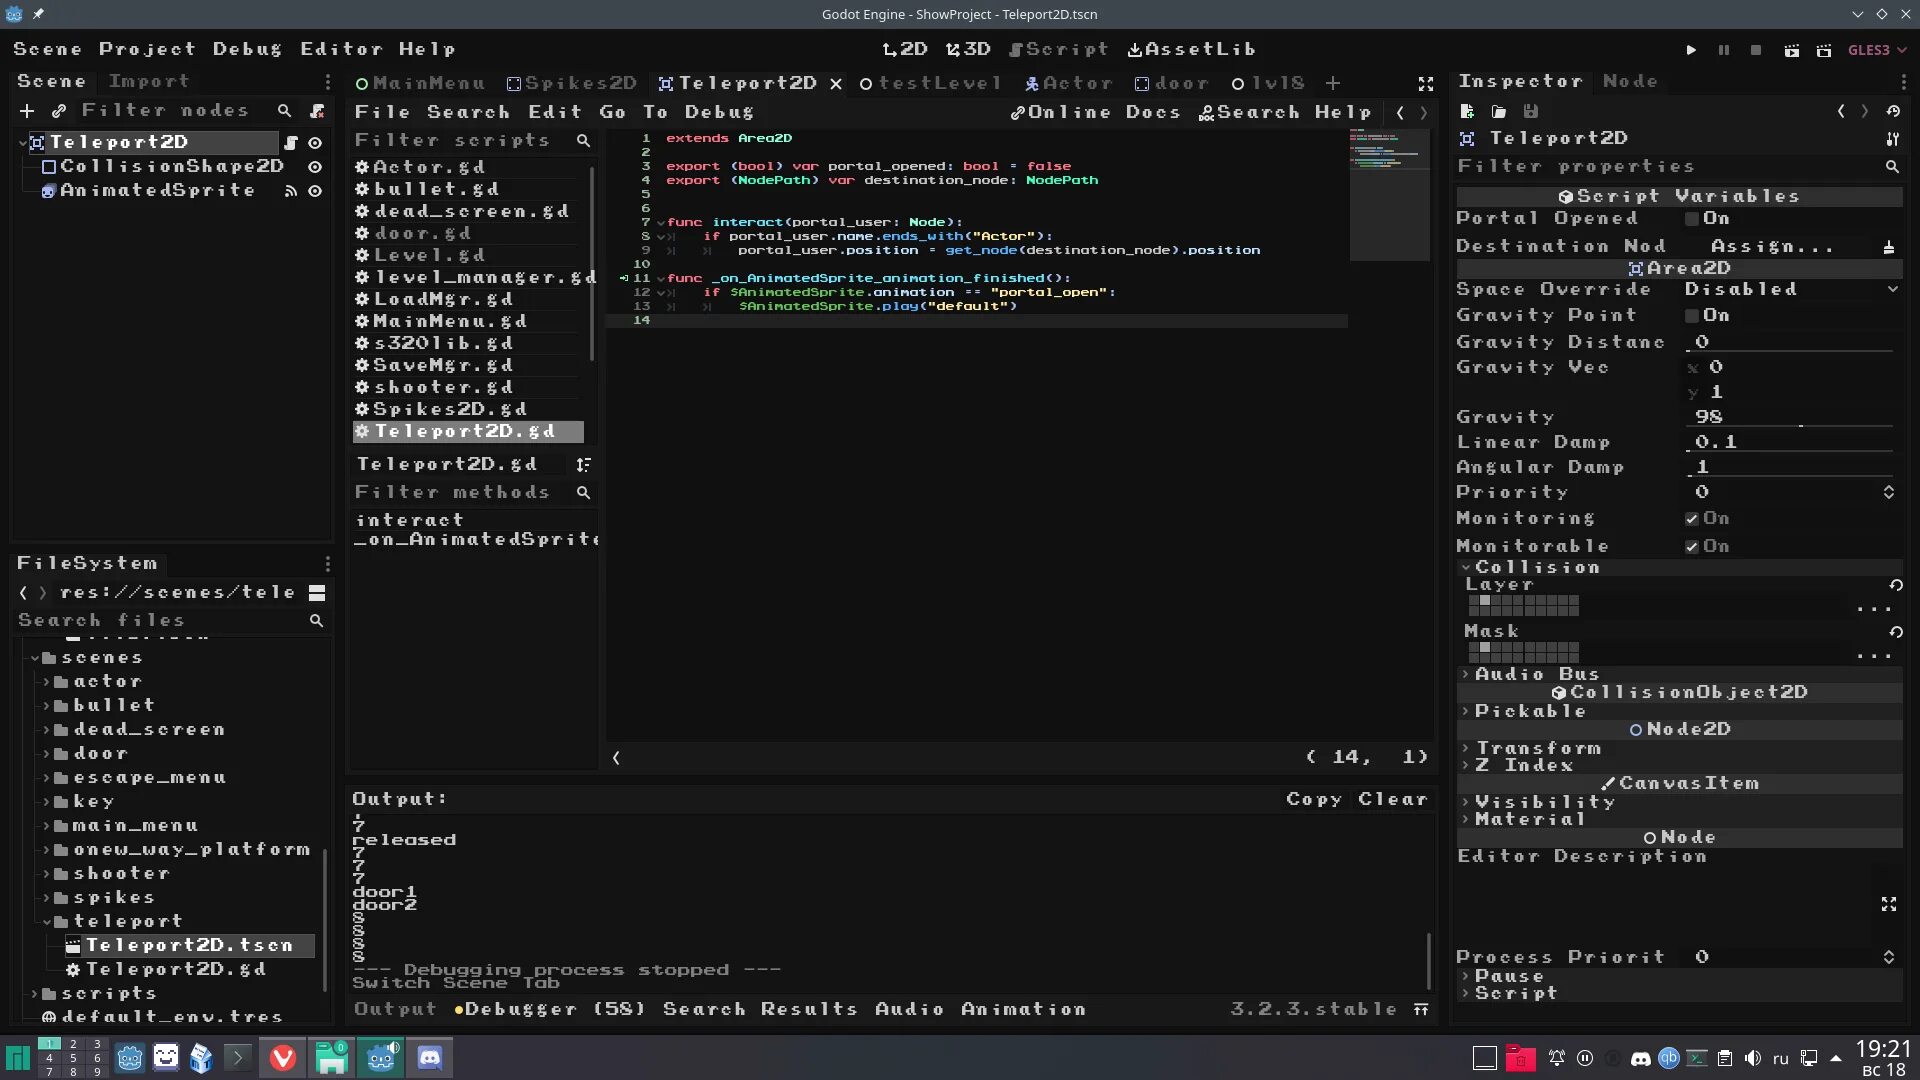Expand the Transform section
The image size is (1920, 1080).
tap(1538, 748)
